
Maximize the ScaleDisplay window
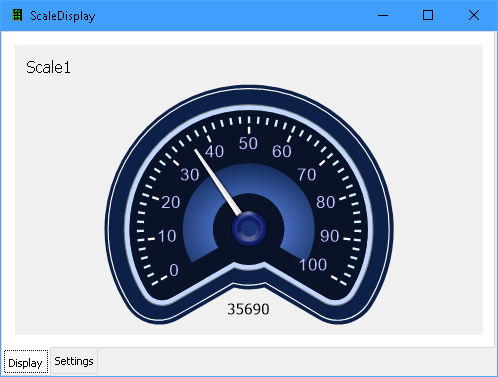pos(428,15)
